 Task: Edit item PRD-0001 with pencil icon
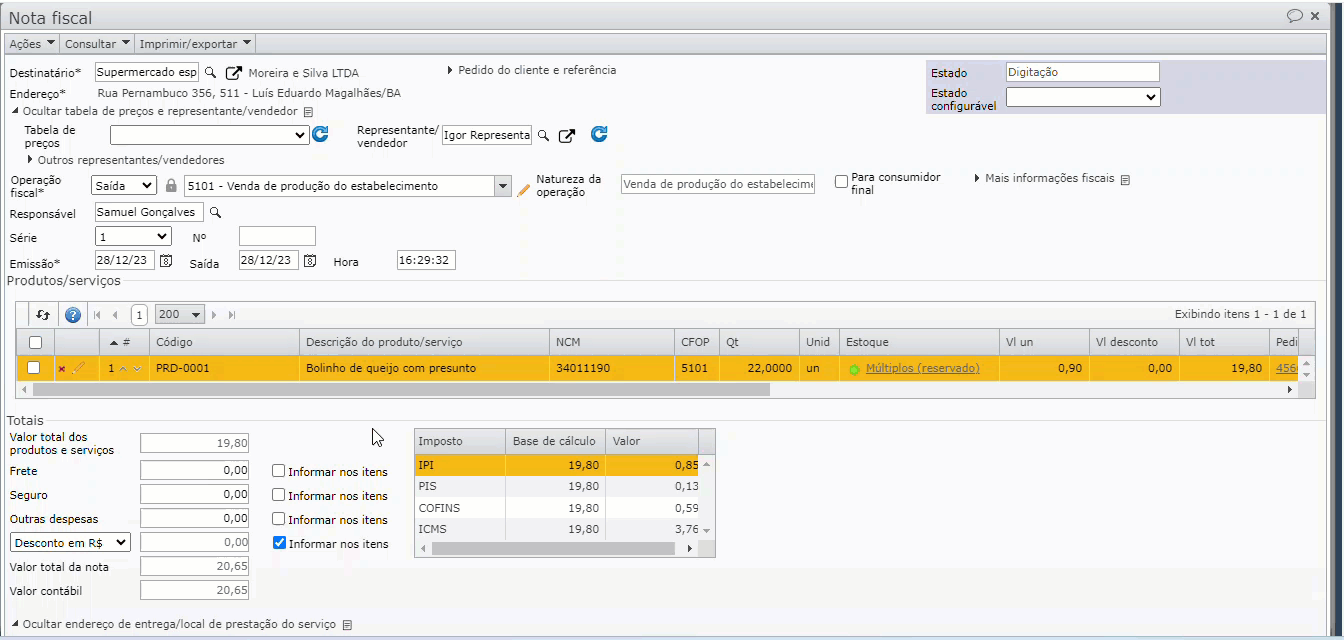pyautogui.click(x=79, y=368)
